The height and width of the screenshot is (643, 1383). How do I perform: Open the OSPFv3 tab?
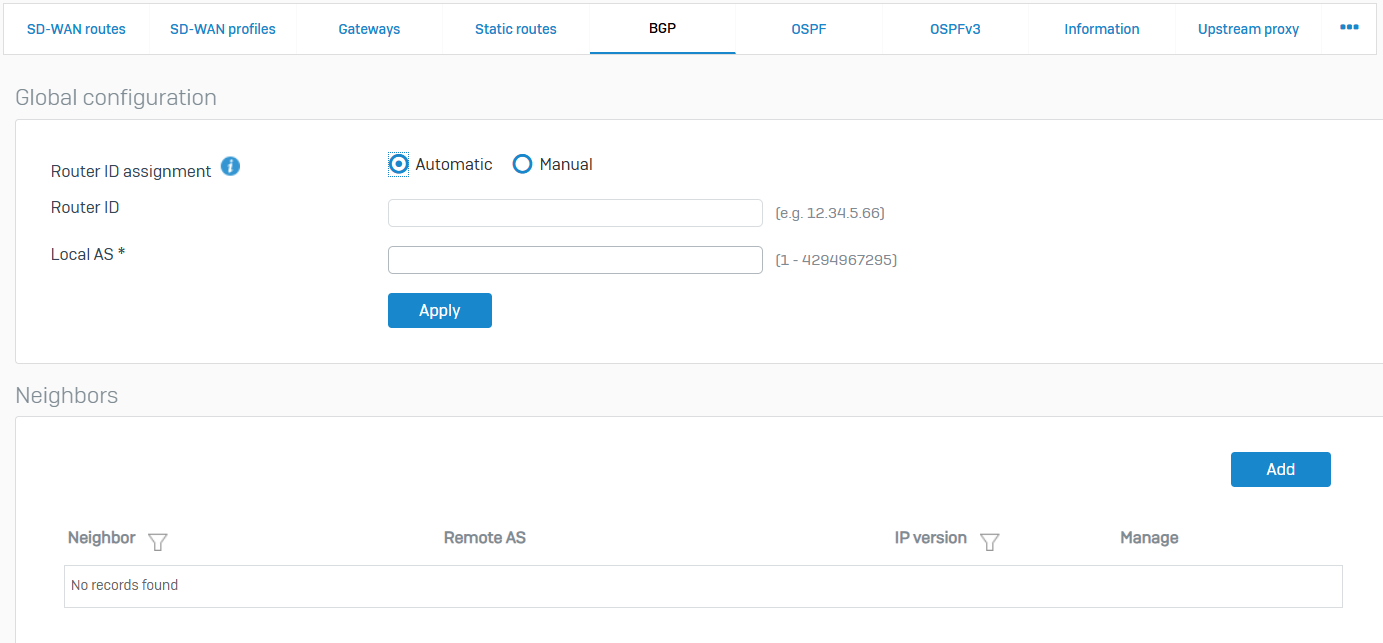coord(955,29)
